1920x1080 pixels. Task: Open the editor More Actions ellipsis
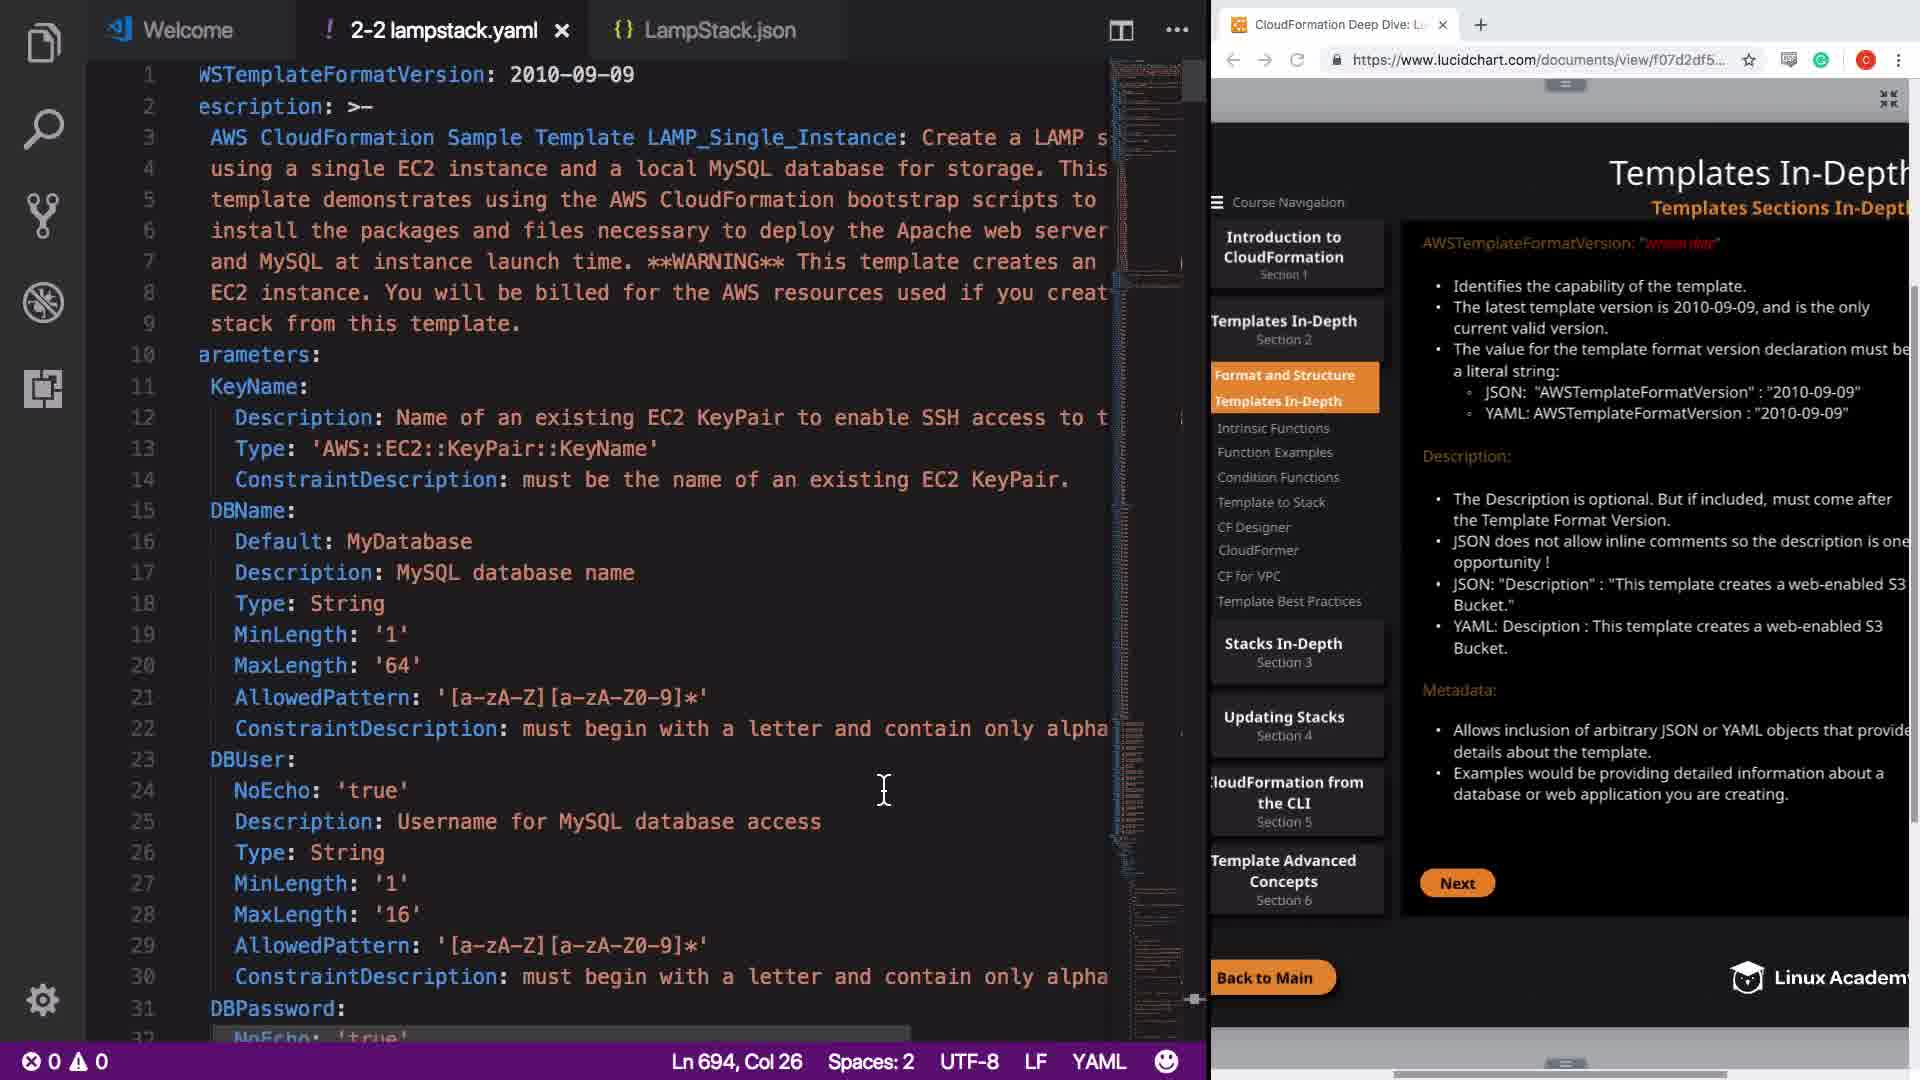pos(1177,30)
